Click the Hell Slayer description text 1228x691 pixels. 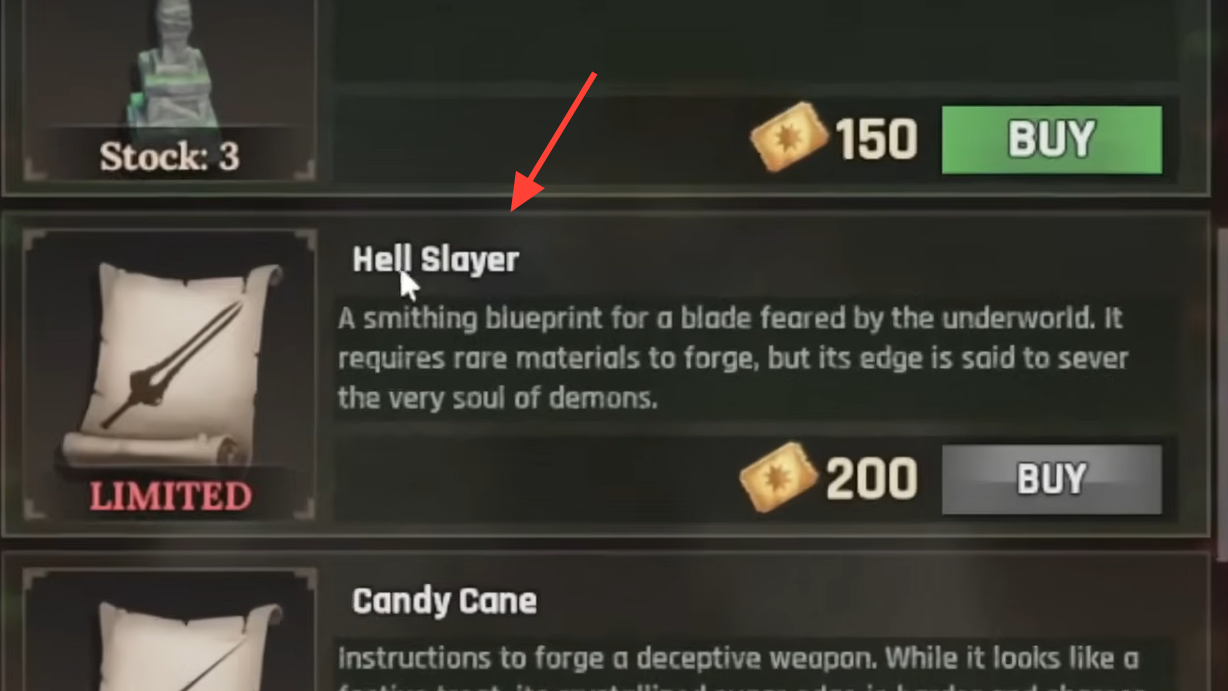[x=732, y=359]
